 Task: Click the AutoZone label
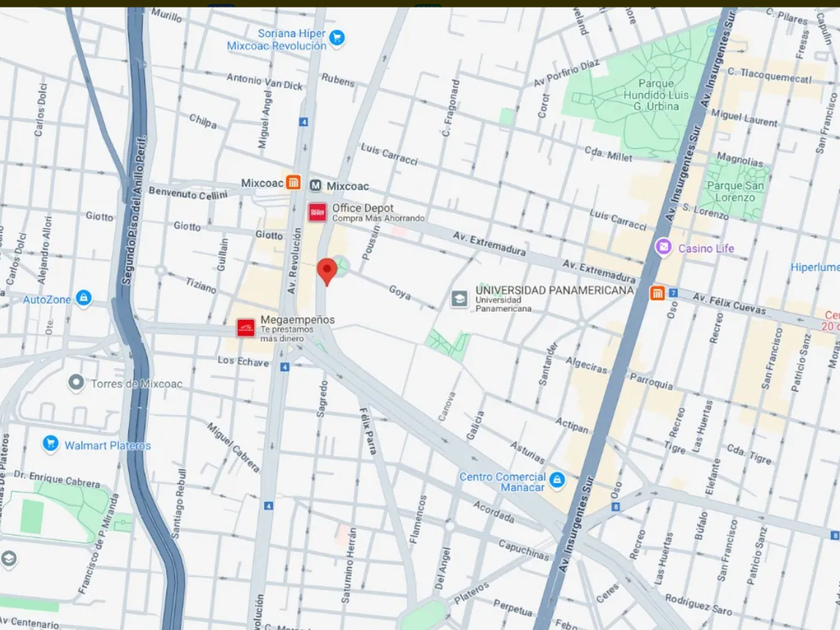click(47, 299)
